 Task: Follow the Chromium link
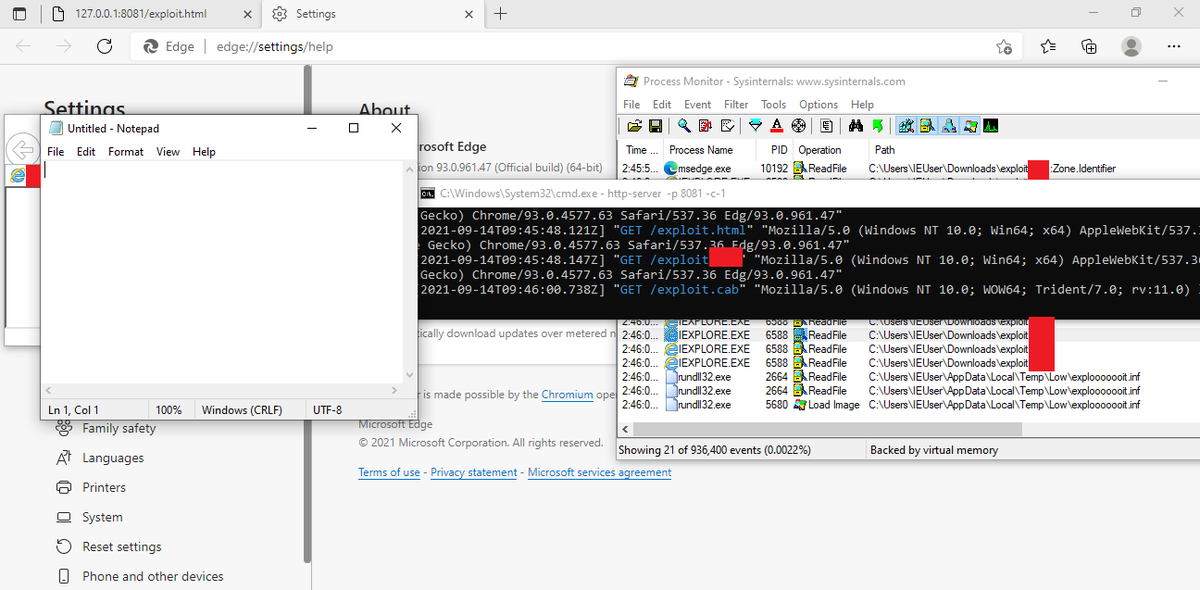567,395
